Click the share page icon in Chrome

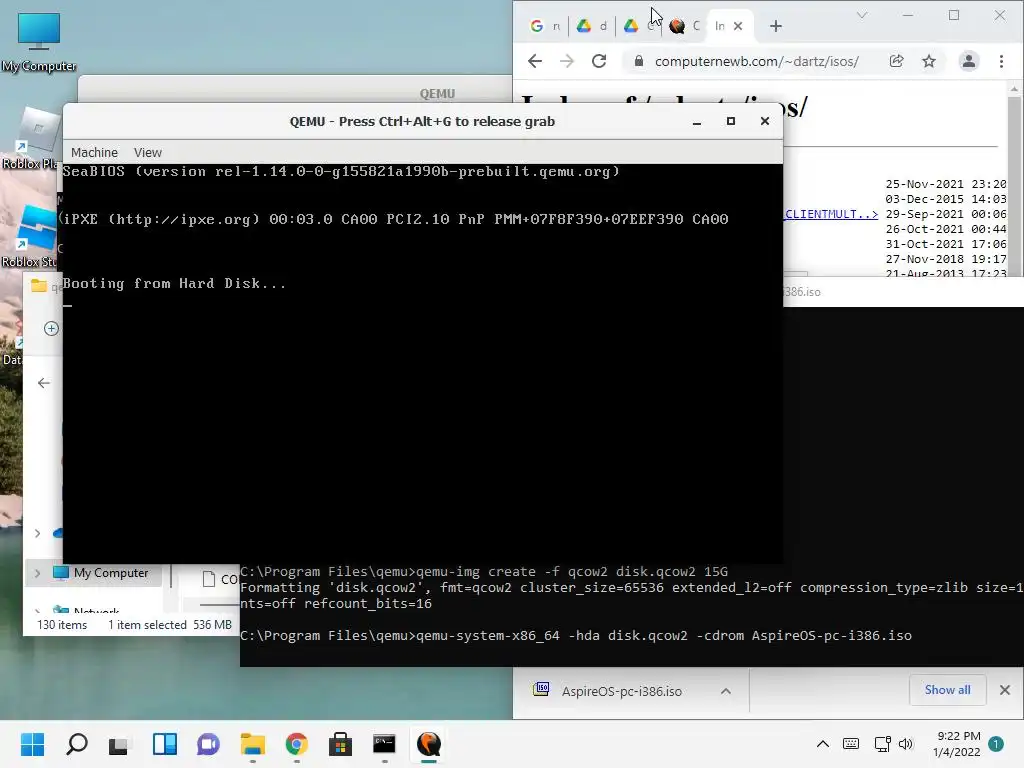897,61
